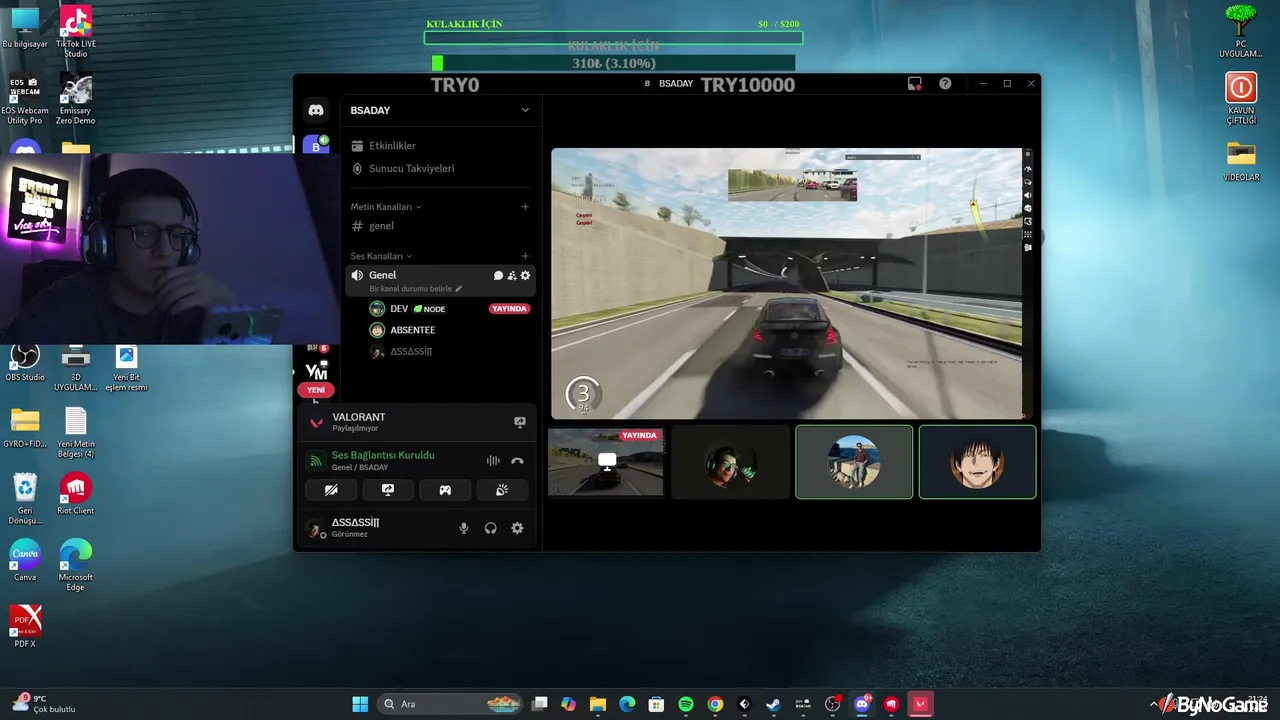
Task: Open PDF X desktop shortcut
Action: [x=25, y=627]
